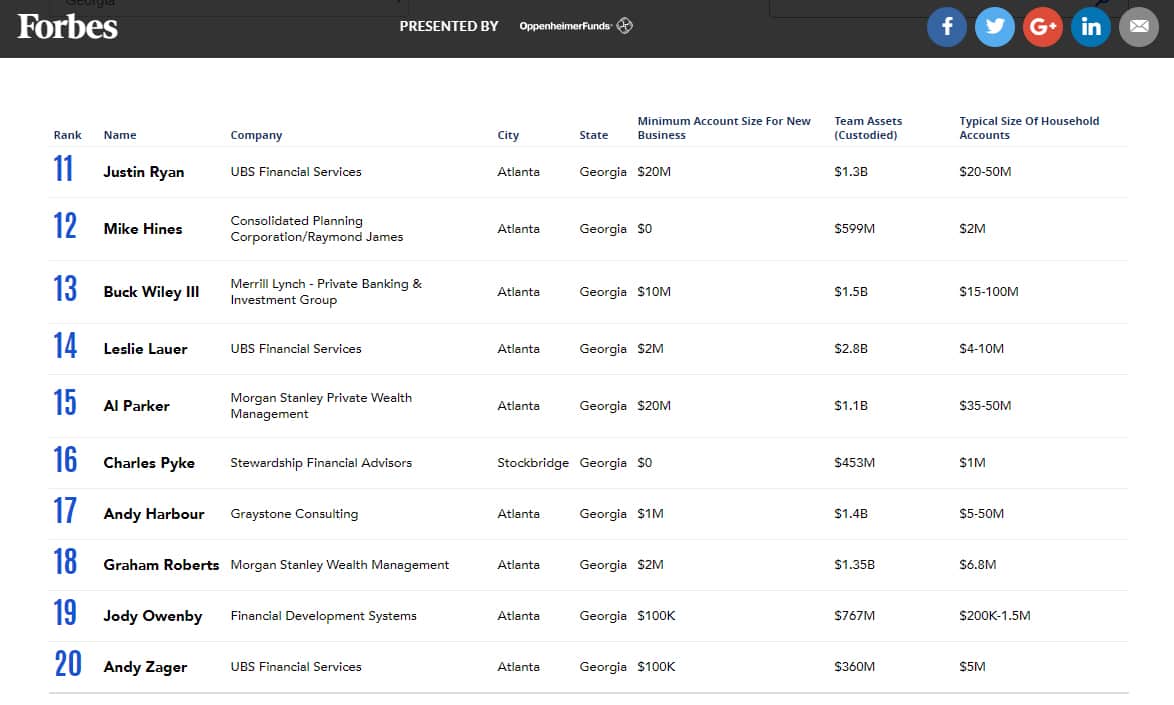Open Mike Hines's profile
Viewport: 1174px width, 705px height.
coord(143,229)
